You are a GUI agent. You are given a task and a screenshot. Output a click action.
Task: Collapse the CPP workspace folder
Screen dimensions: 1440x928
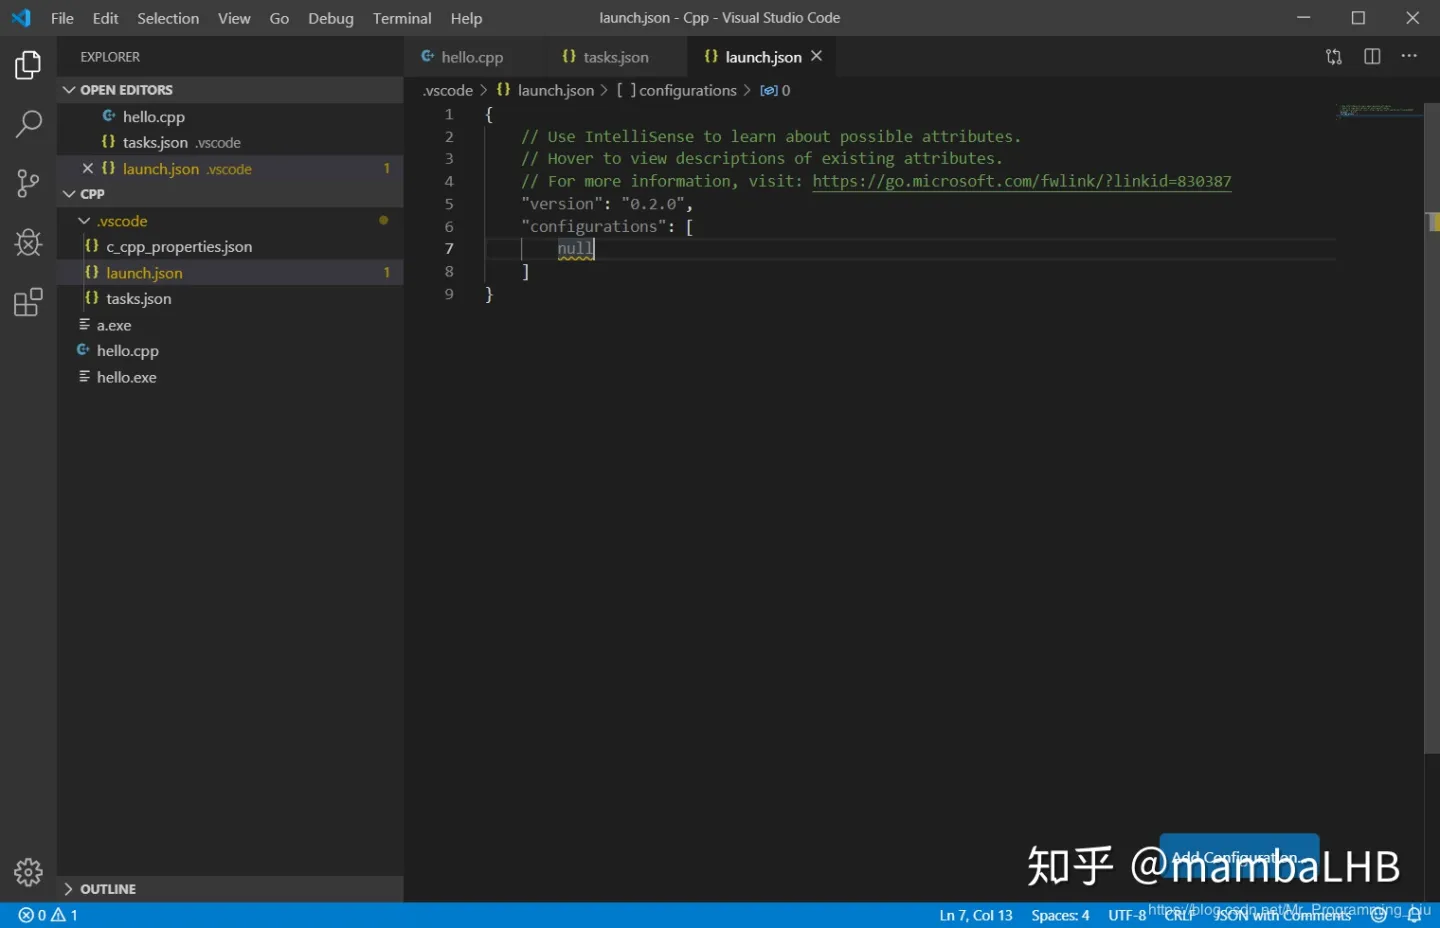68,193
